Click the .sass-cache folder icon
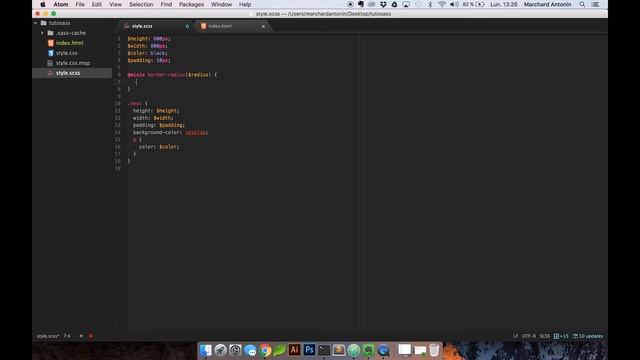 click(x=50, y=33)
